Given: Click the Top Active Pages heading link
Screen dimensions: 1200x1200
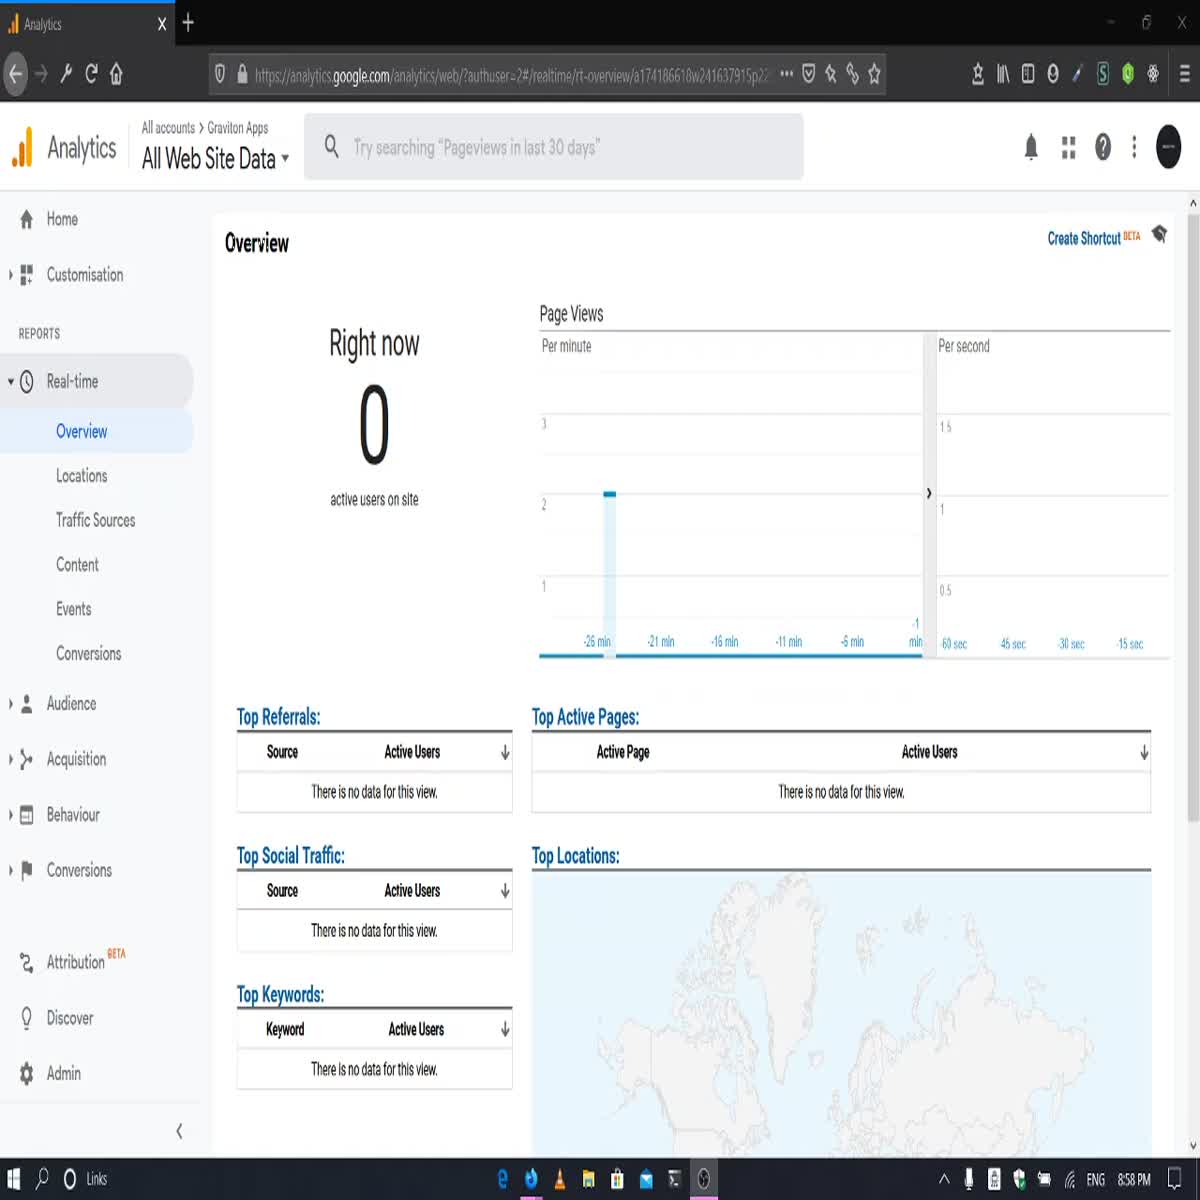Looking at the screenshot, I should [x=585, y=717].
